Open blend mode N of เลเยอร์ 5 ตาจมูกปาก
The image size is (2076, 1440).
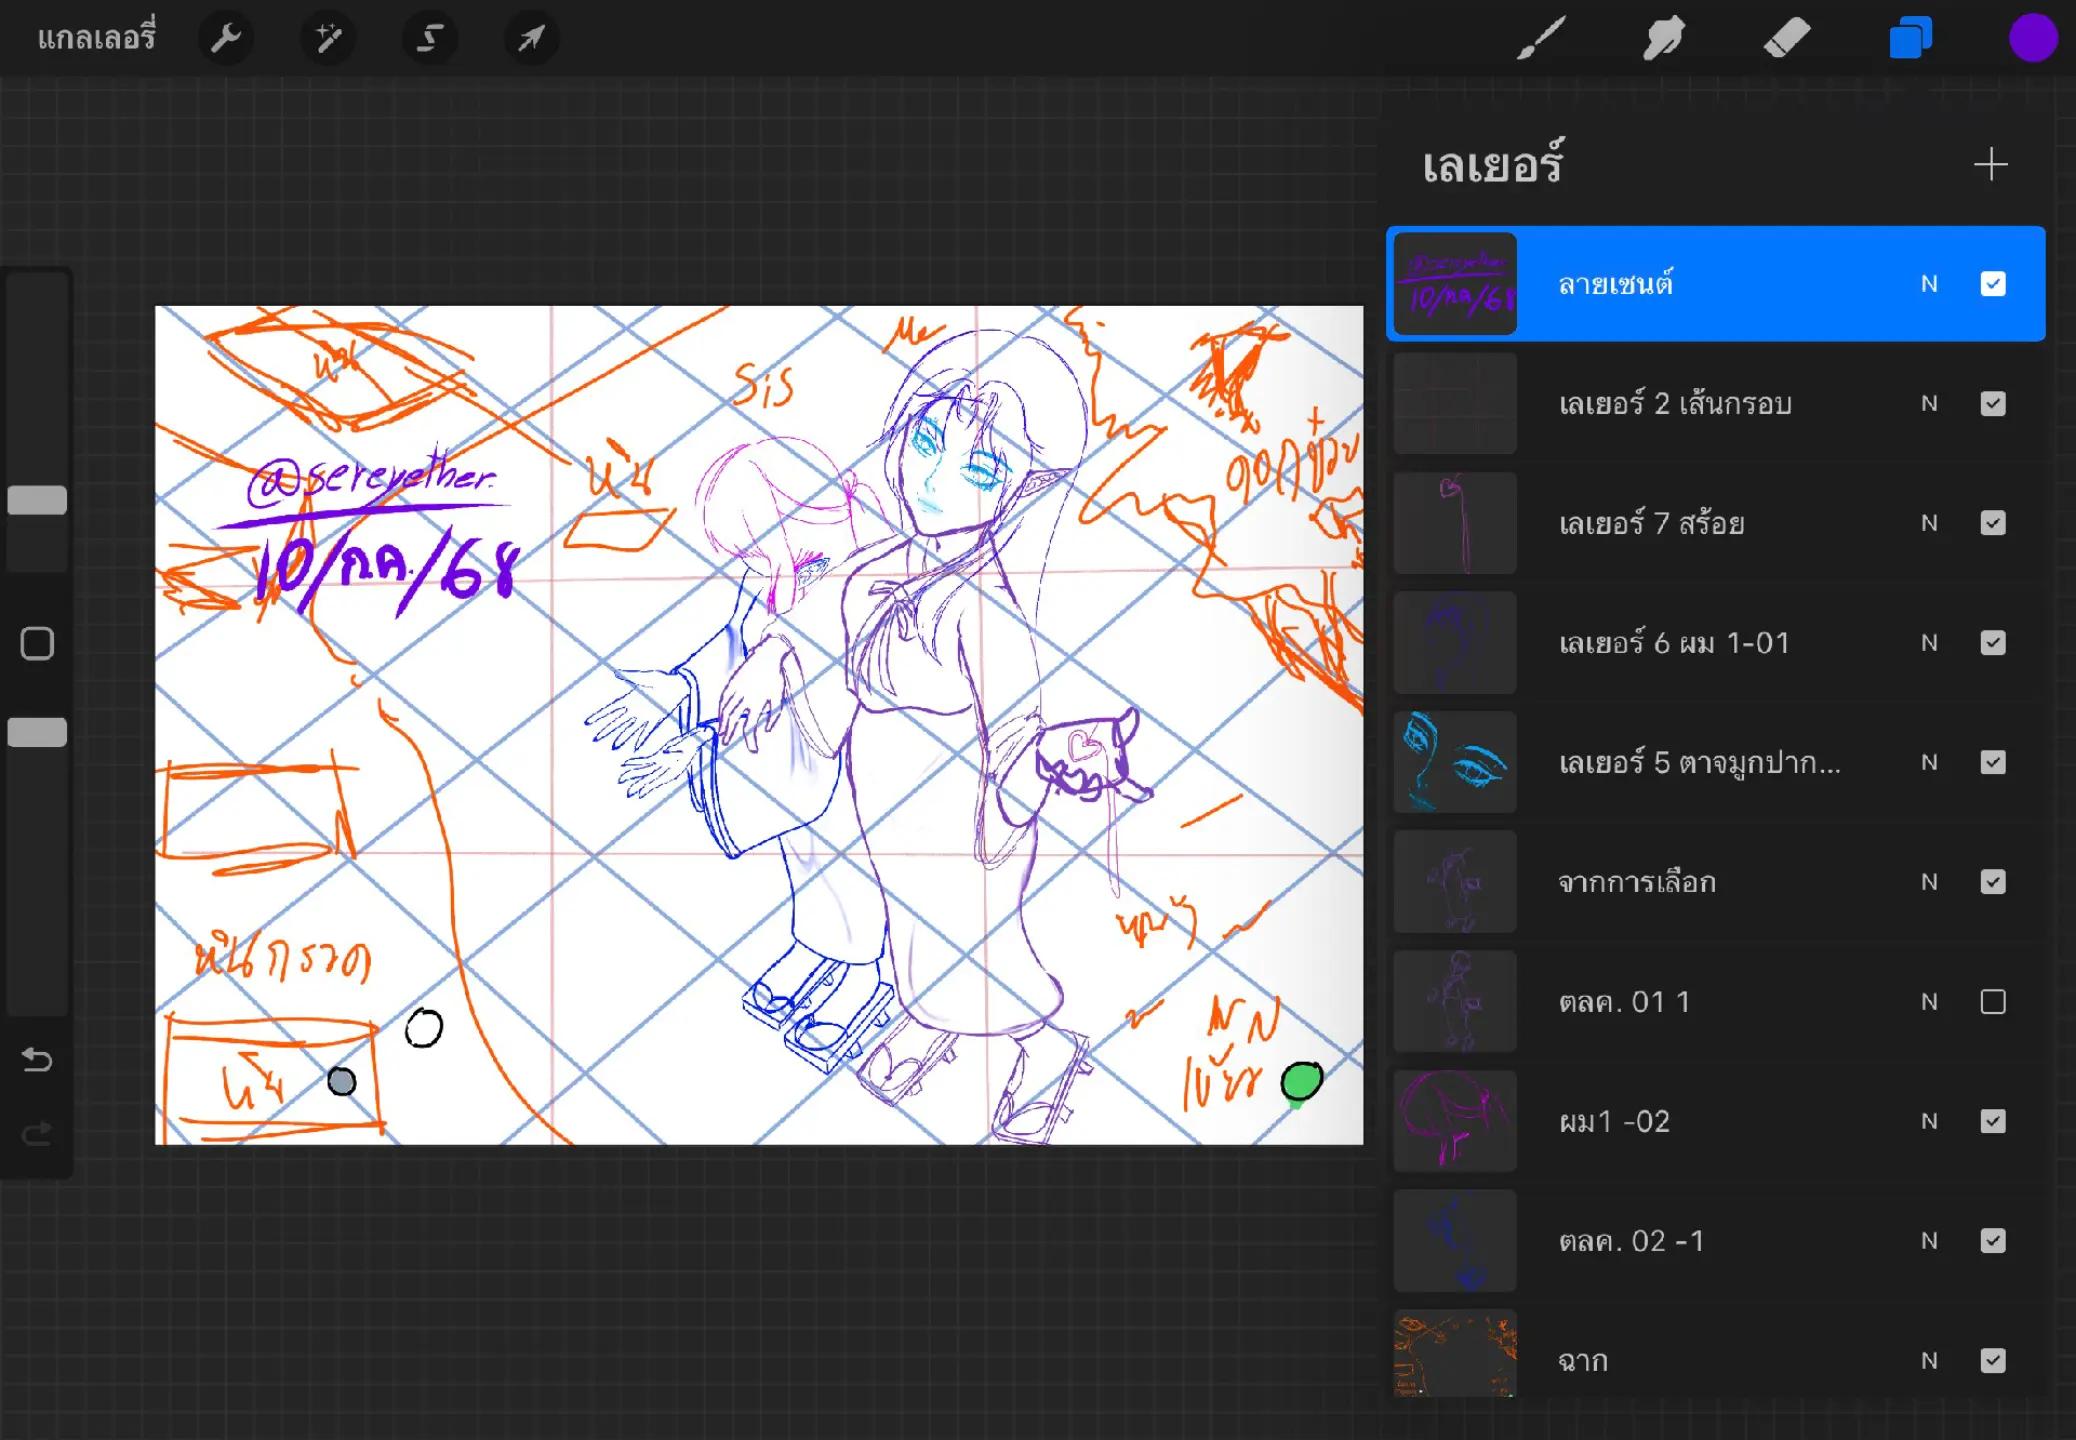click(x=1929, y=762)
